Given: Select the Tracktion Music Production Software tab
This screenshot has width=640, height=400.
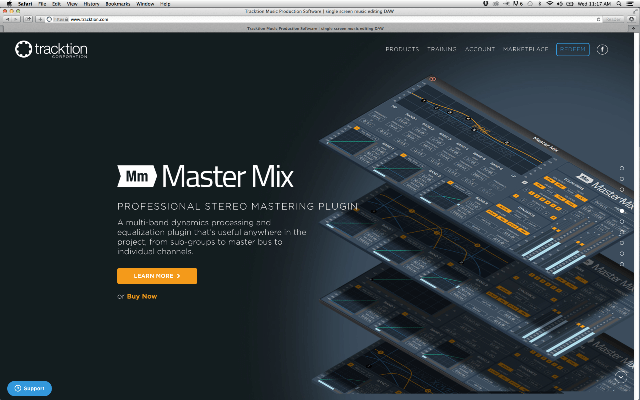Looking at the screenshot, I should 315,28.
